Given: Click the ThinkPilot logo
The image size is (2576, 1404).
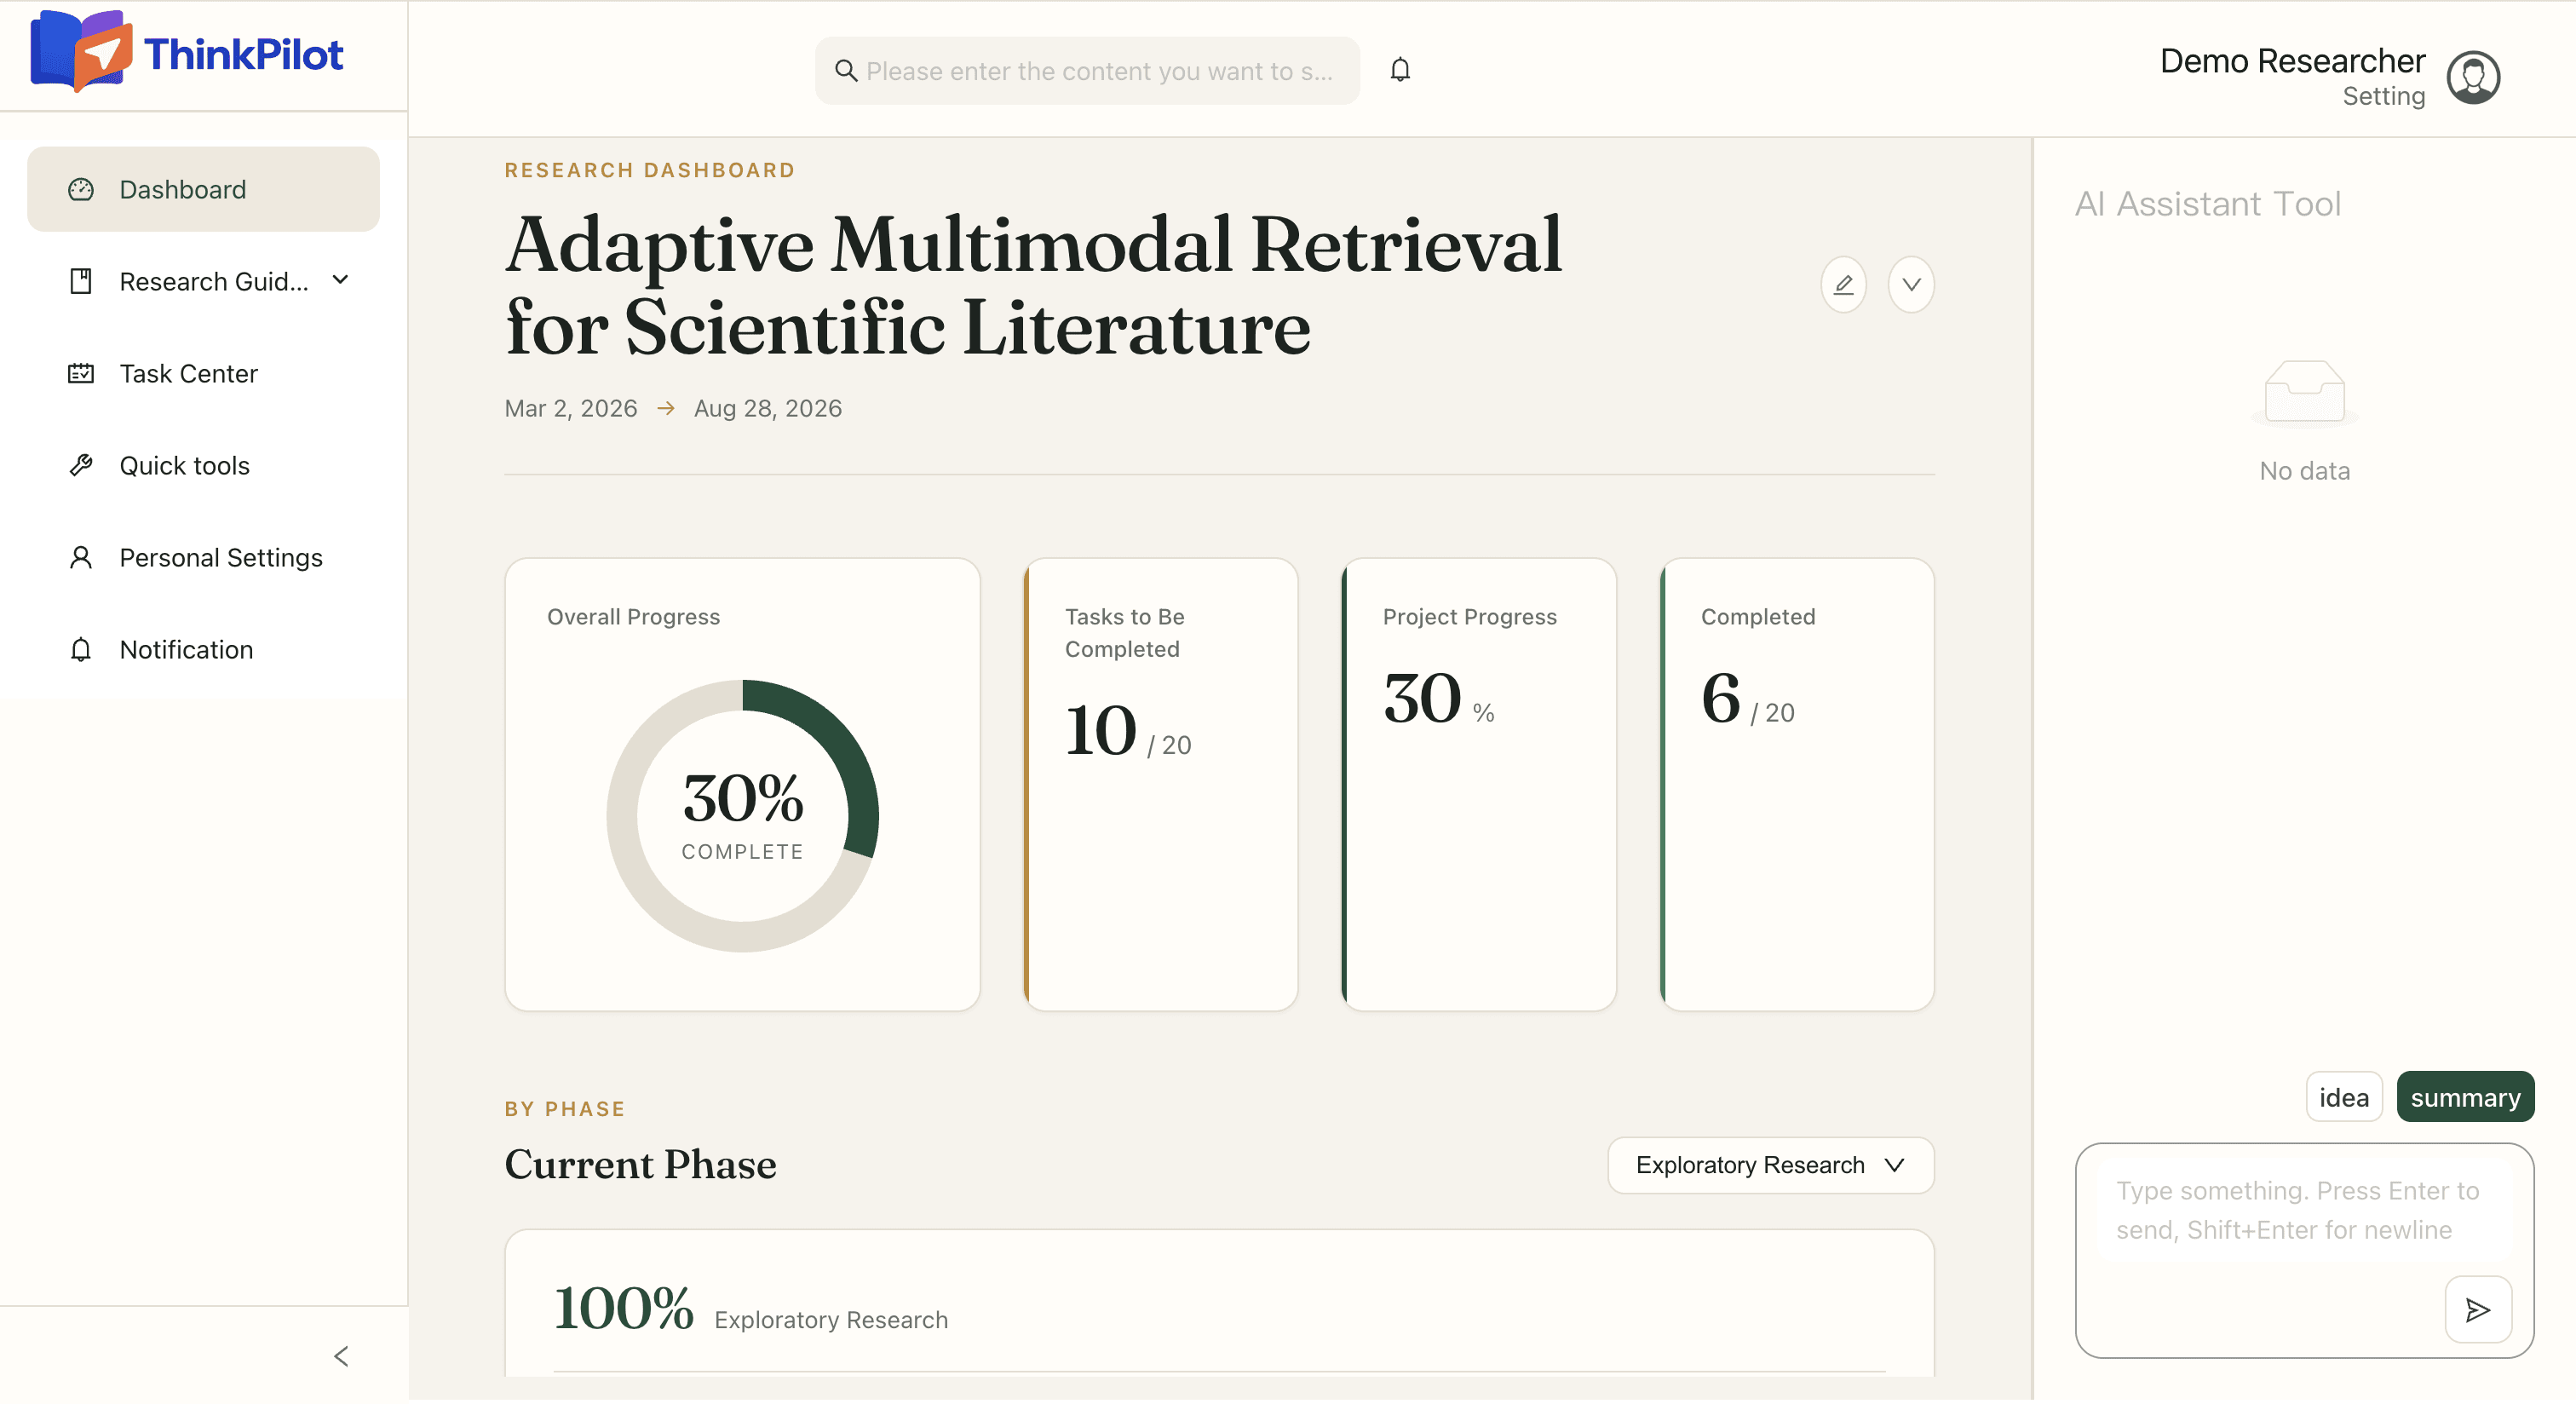Looking at the screenshot, I should click(x=187, y=52).
